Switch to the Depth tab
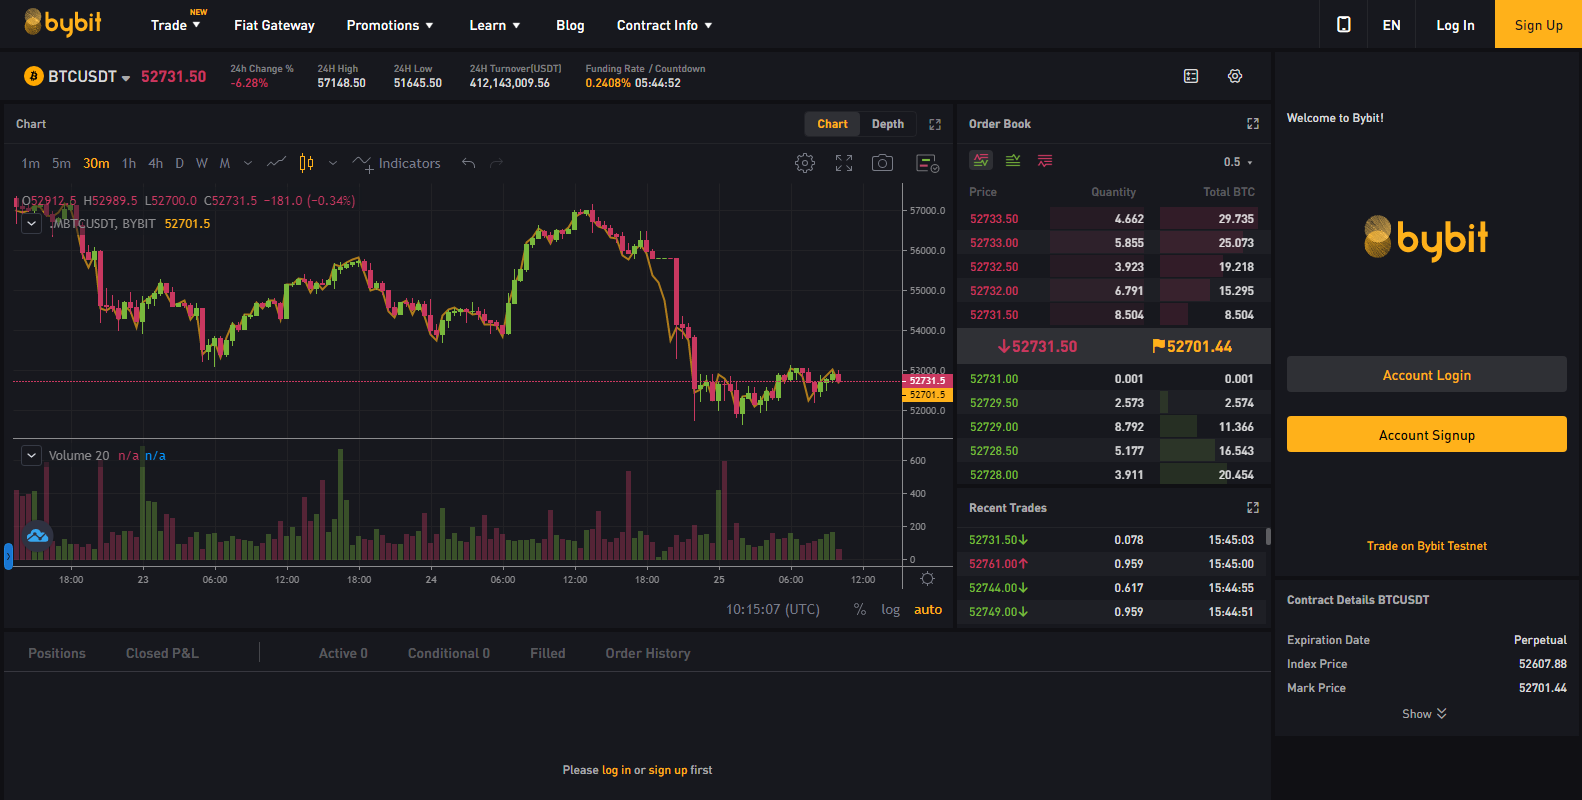The image size is (1582, 800). pos(887,124)
